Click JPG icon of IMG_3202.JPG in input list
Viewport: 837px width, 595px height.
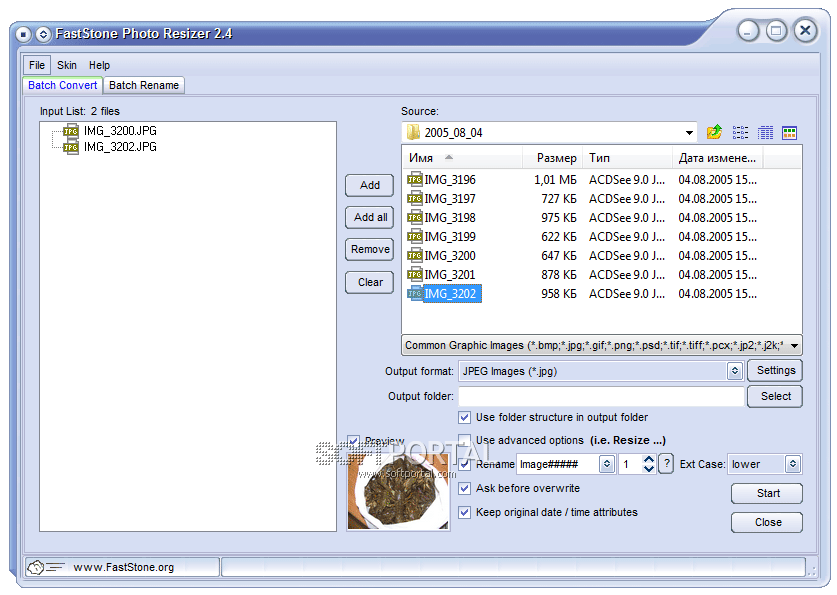71,147
